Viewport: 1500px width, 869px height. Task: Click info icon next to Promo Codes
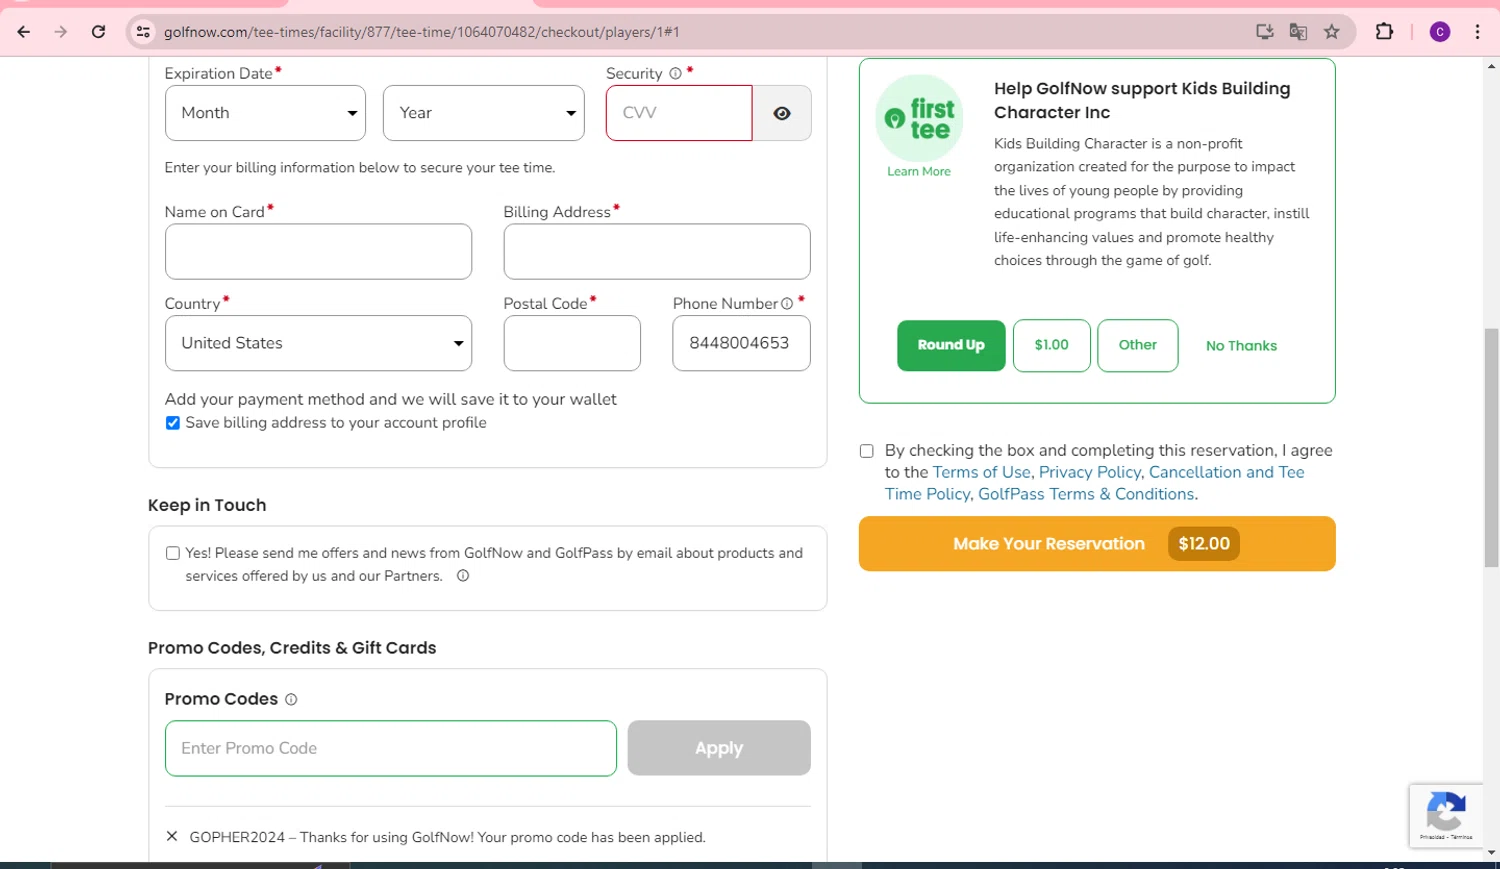(291, 700)
